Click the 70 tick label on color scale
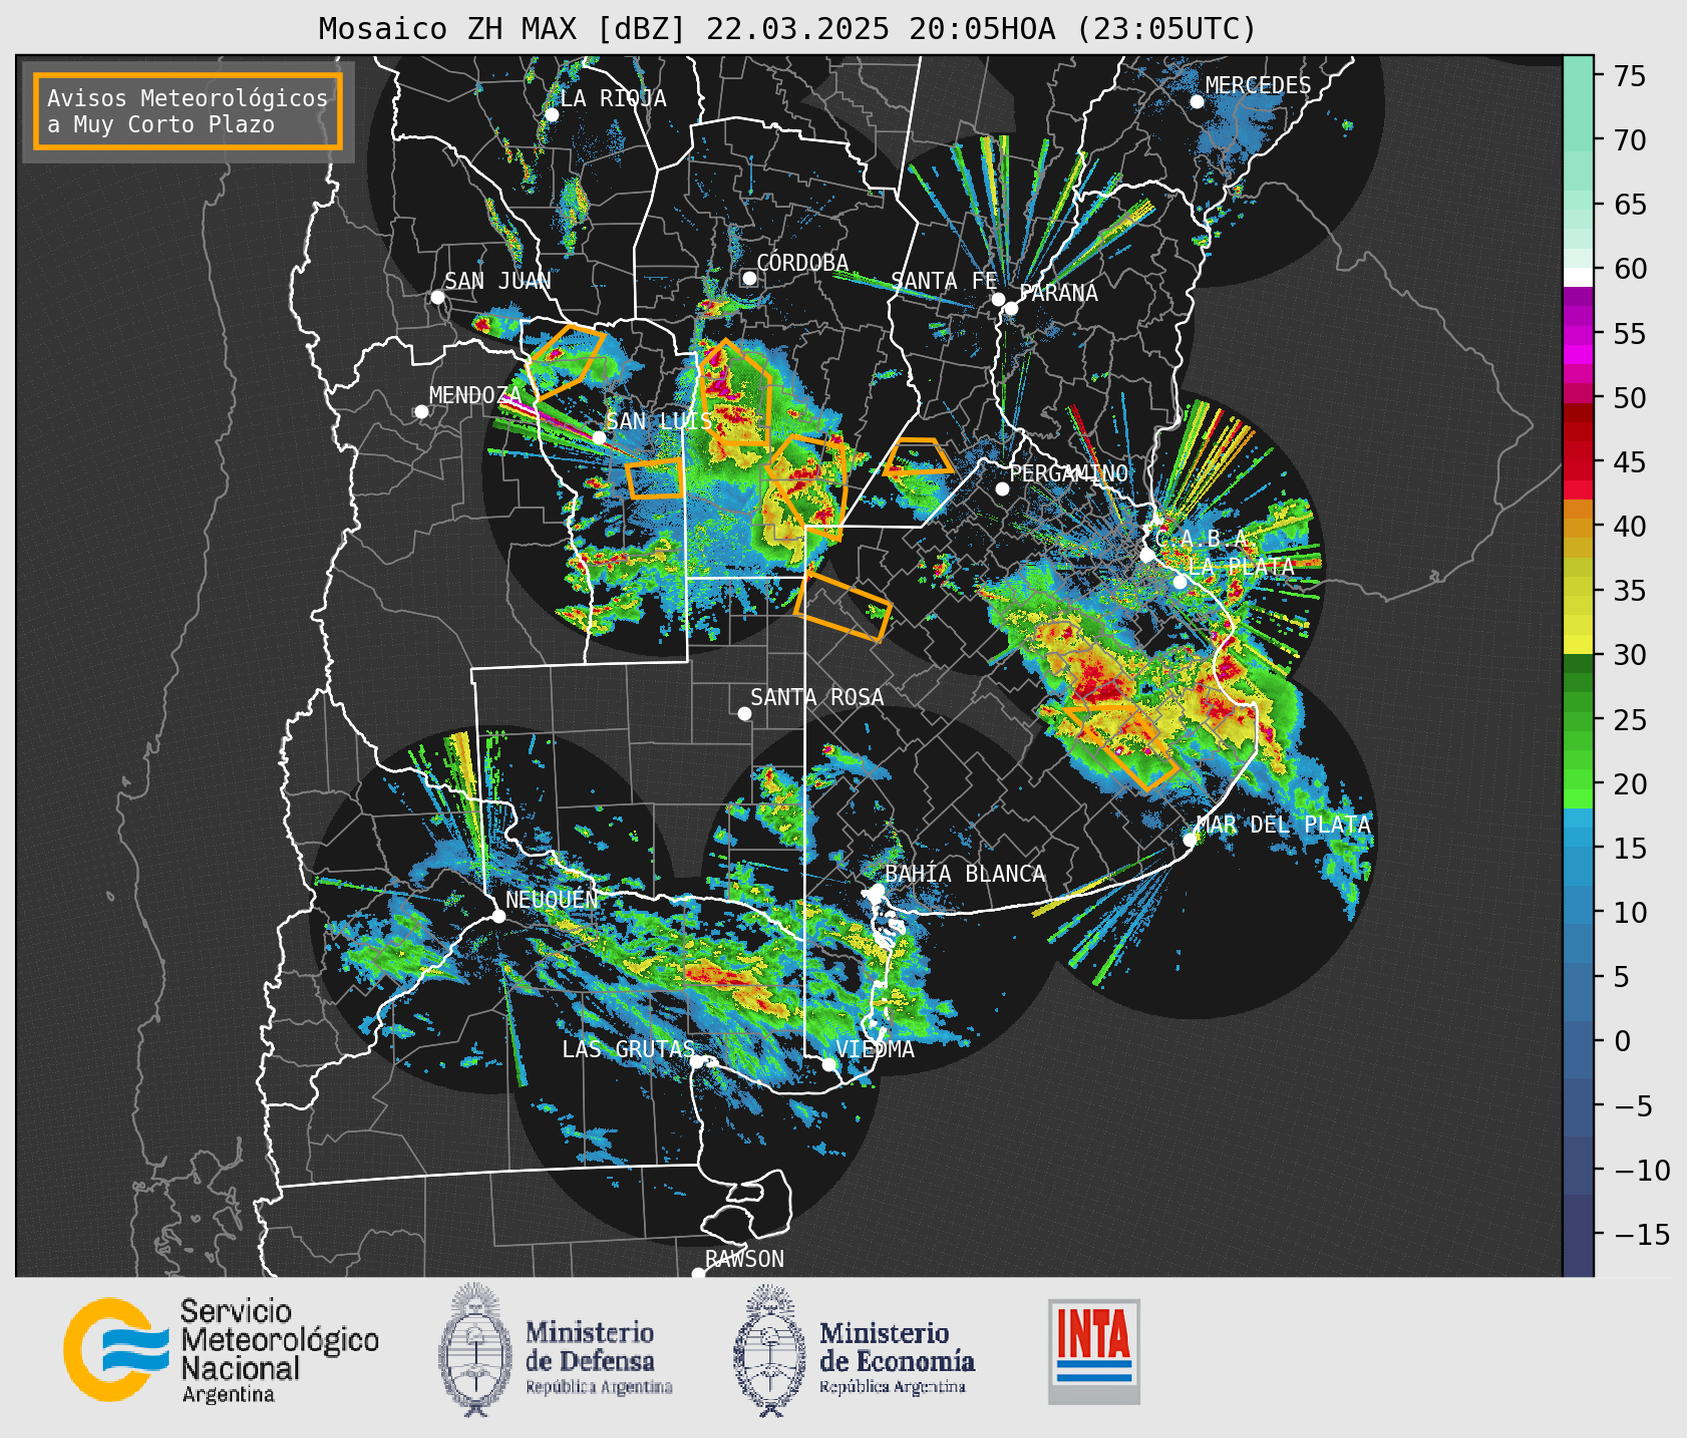Viewport: 1687px width, 1438px height. 1628,140
